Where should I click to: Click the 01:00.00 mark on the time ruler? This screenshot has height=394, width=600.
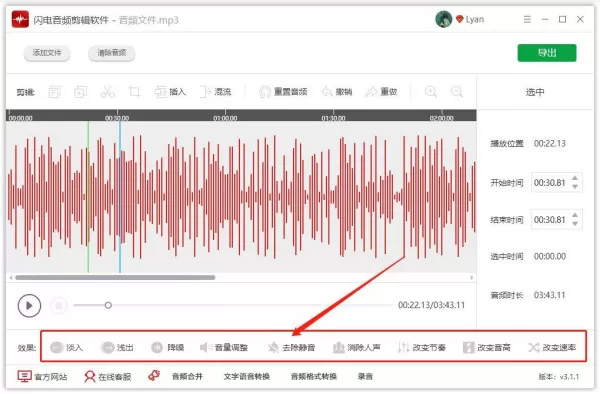click(x=225, y=118)
